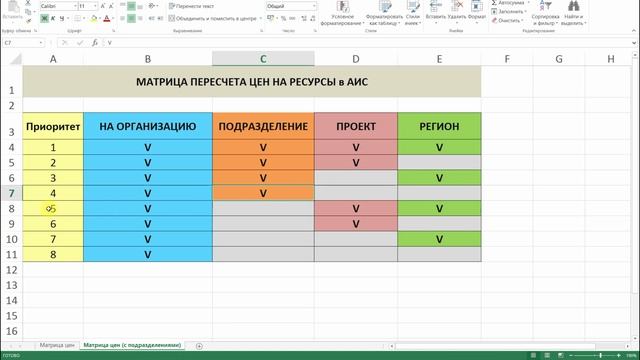Toggle center horizontal alignment
Screen dimensions: 640x360
tap(131, 18)
